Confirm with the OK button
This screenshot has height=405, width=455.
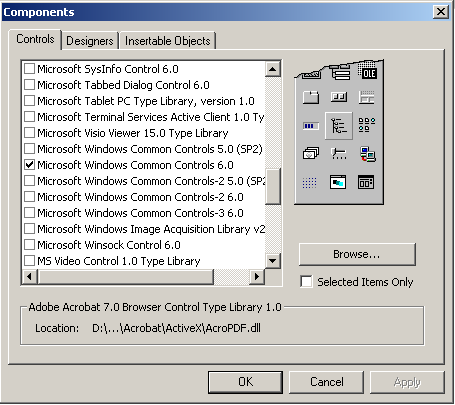click(245, 382)
